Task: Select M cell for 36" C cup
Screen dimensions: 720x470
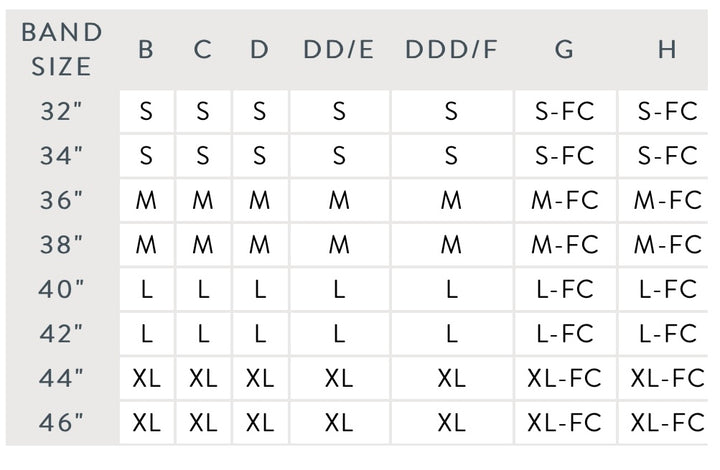Action: (x=203, y=200)
